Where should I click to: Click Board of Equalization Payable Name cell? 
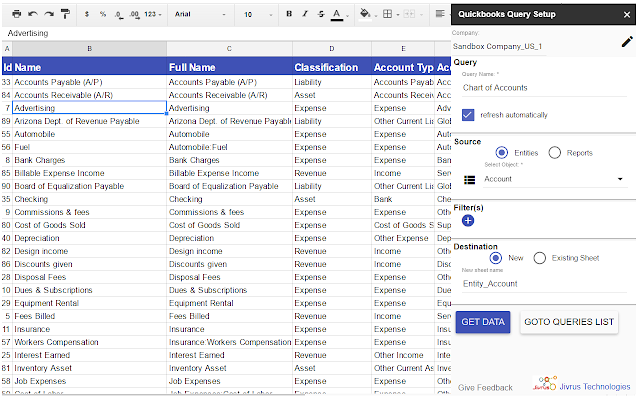coord(89,187)
